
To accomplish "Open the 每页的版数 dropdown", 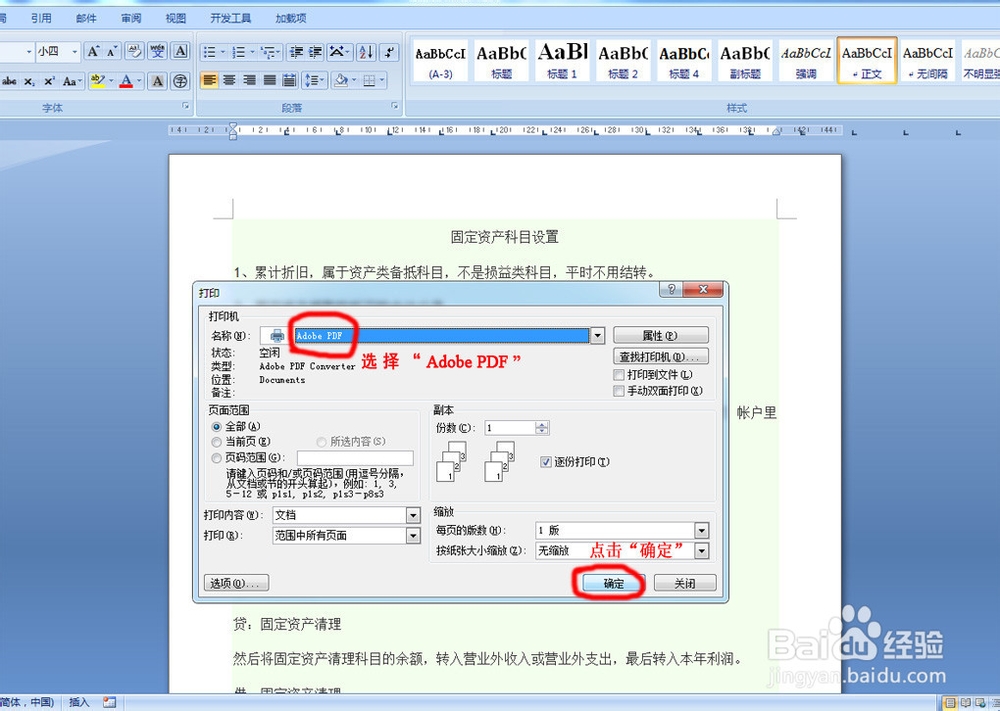I will tap(702, 531).
